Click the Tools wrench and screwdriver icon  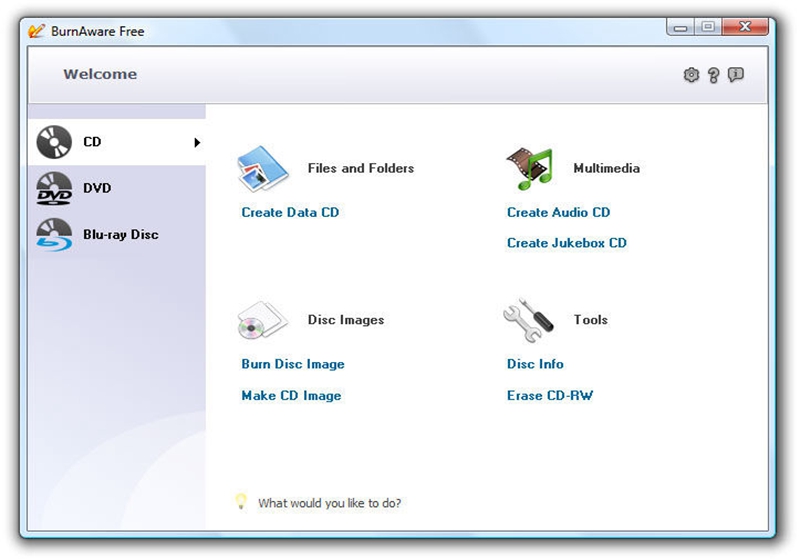tap(528, 320)
